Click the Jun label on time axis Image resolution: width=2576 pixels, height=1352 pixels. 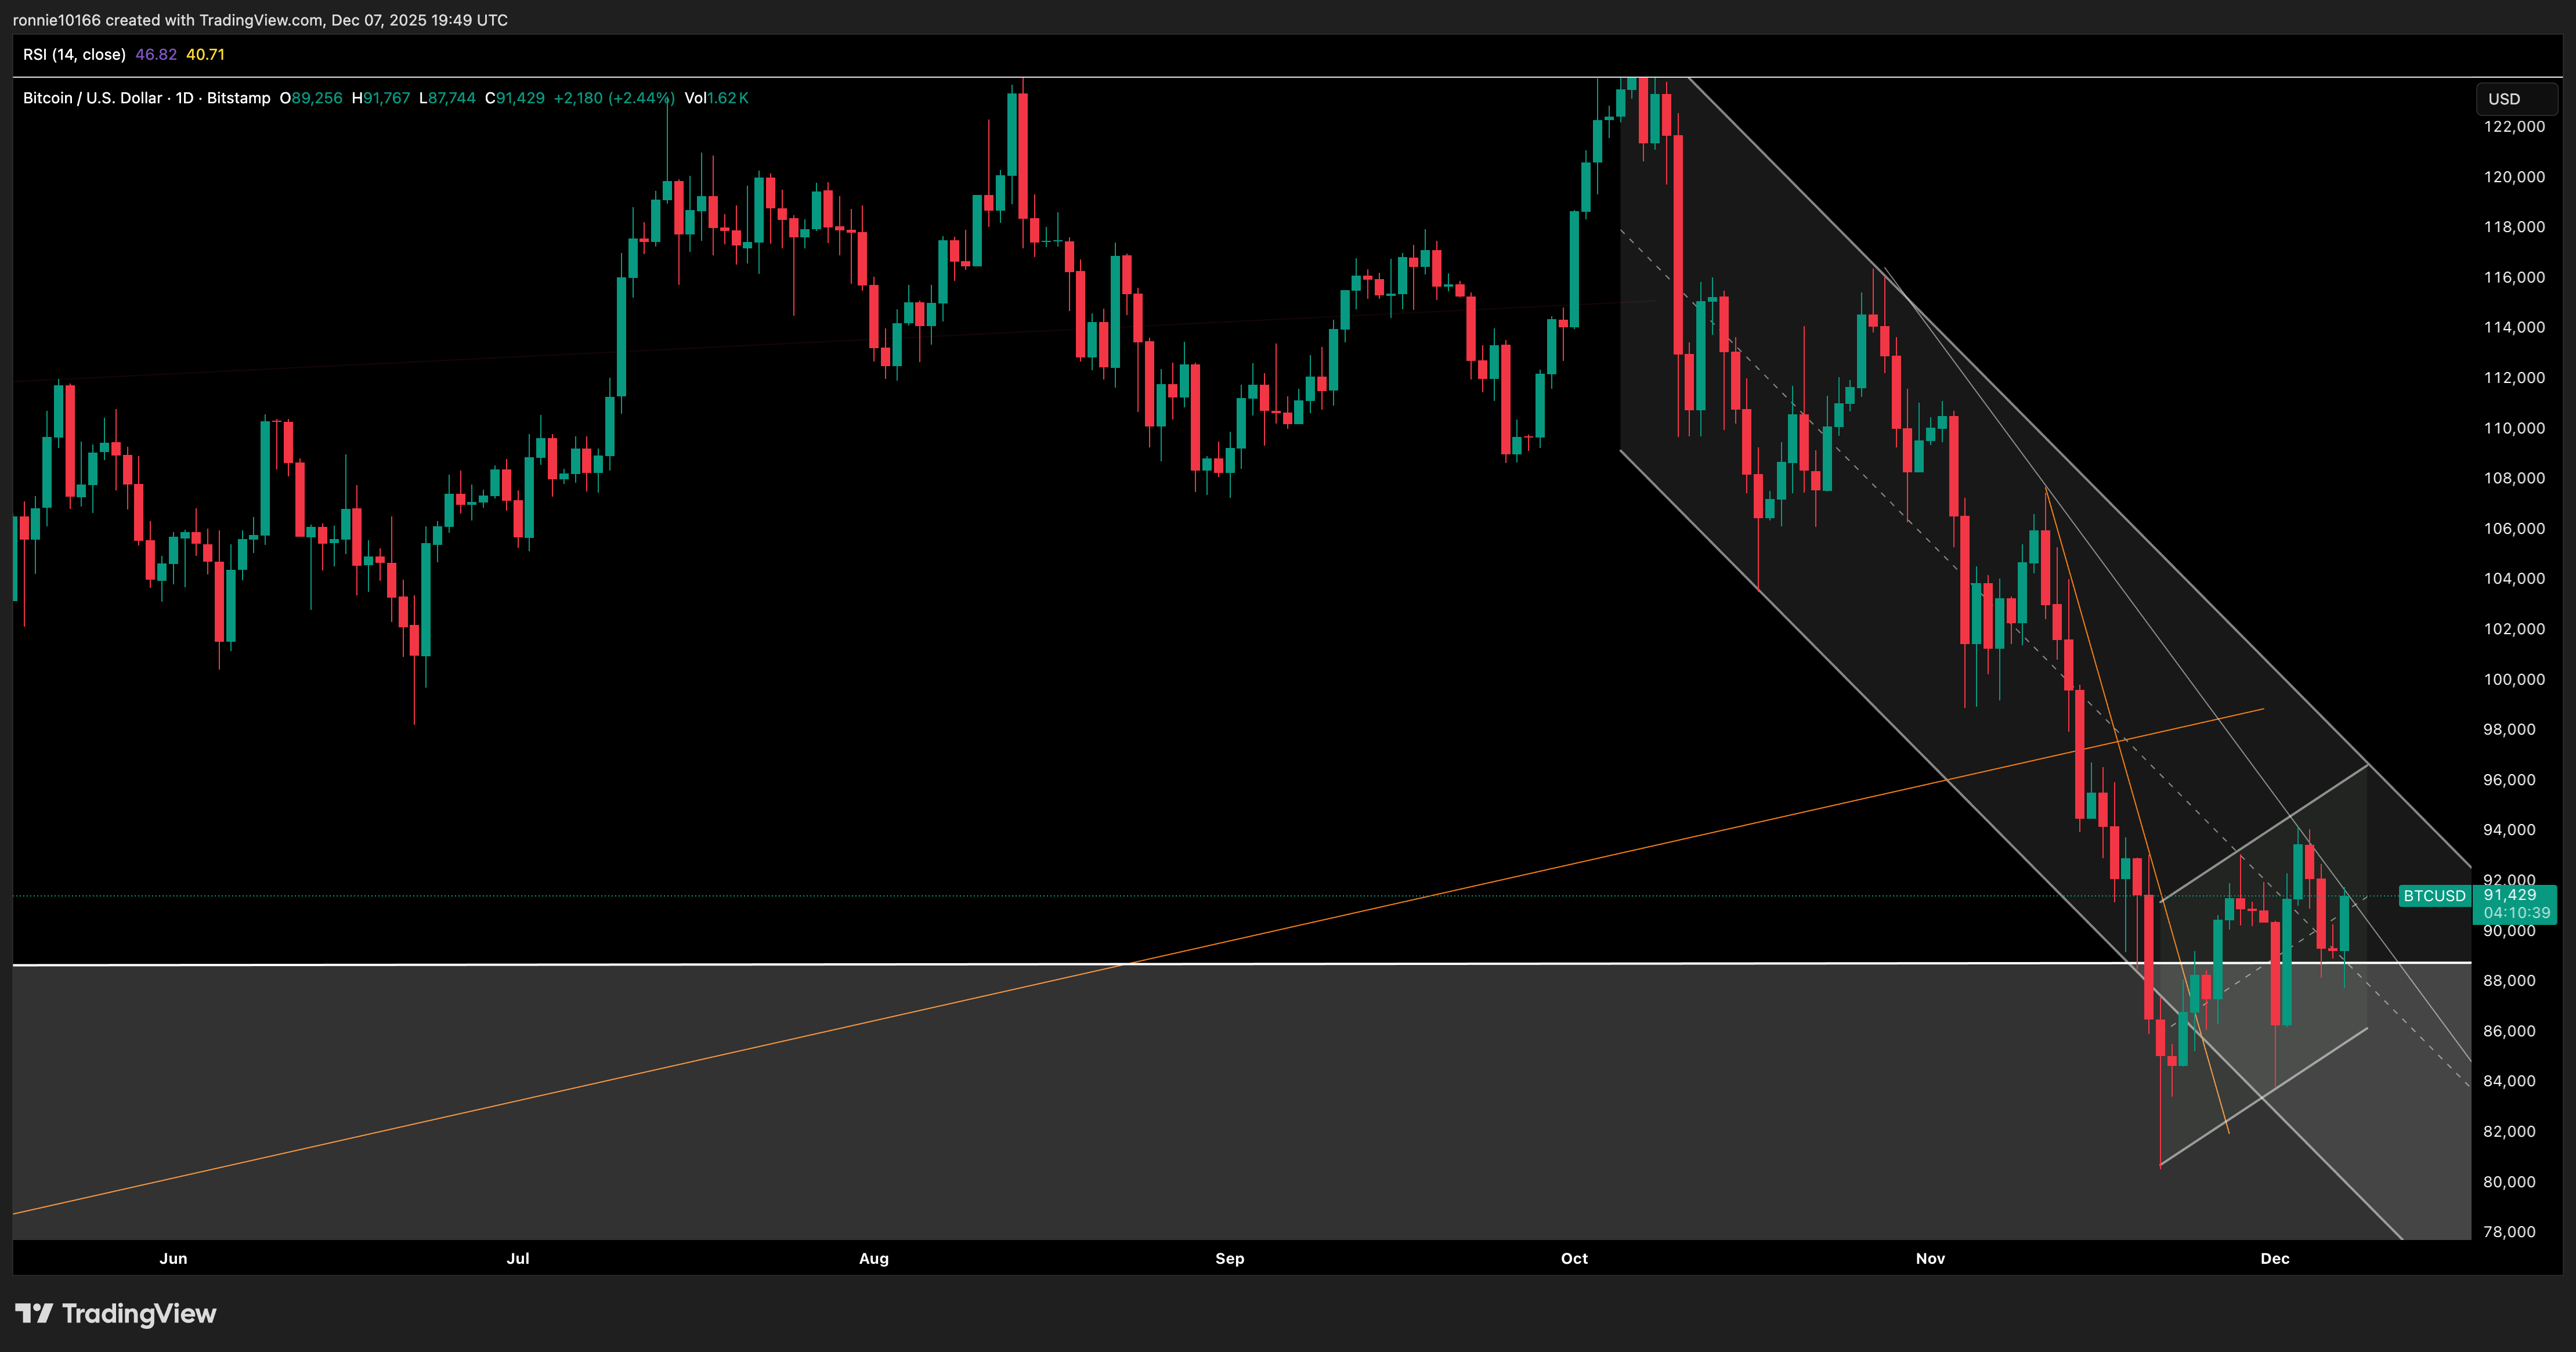tap(173, 1258)
